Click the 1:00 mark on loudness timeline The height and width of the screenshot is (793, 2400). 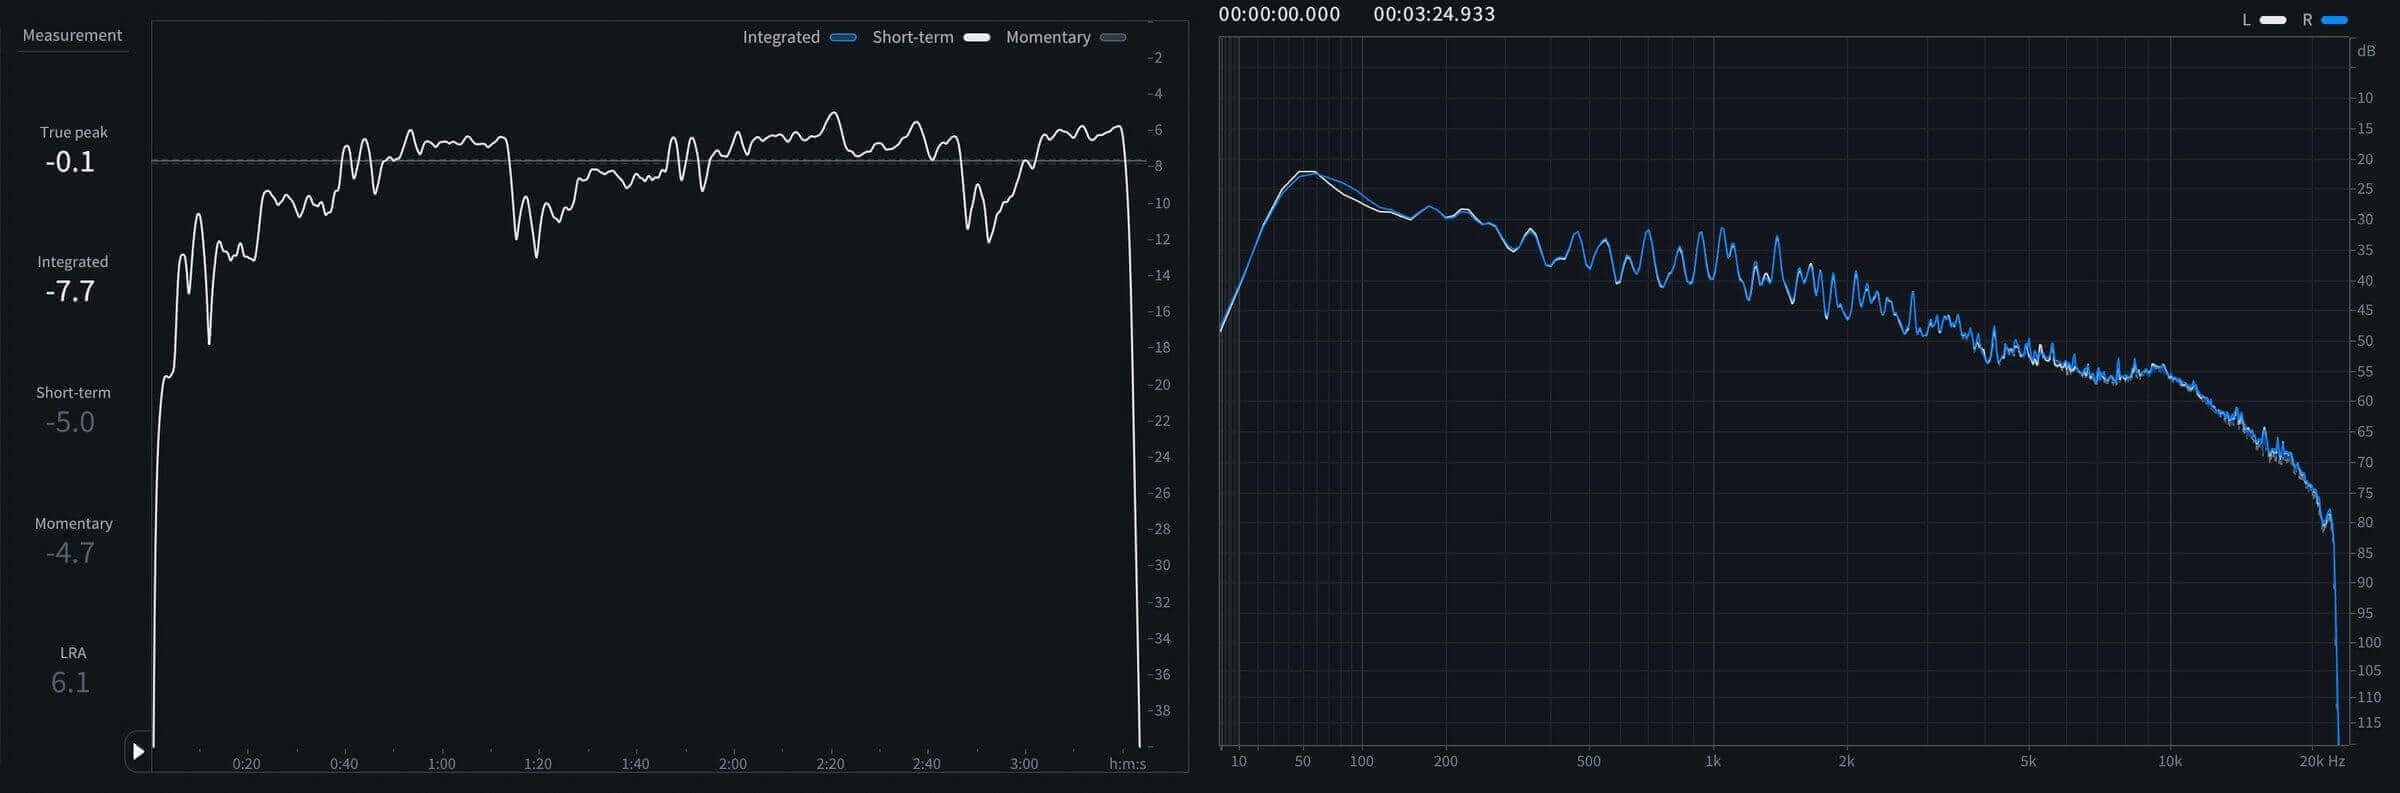[441, 764]
